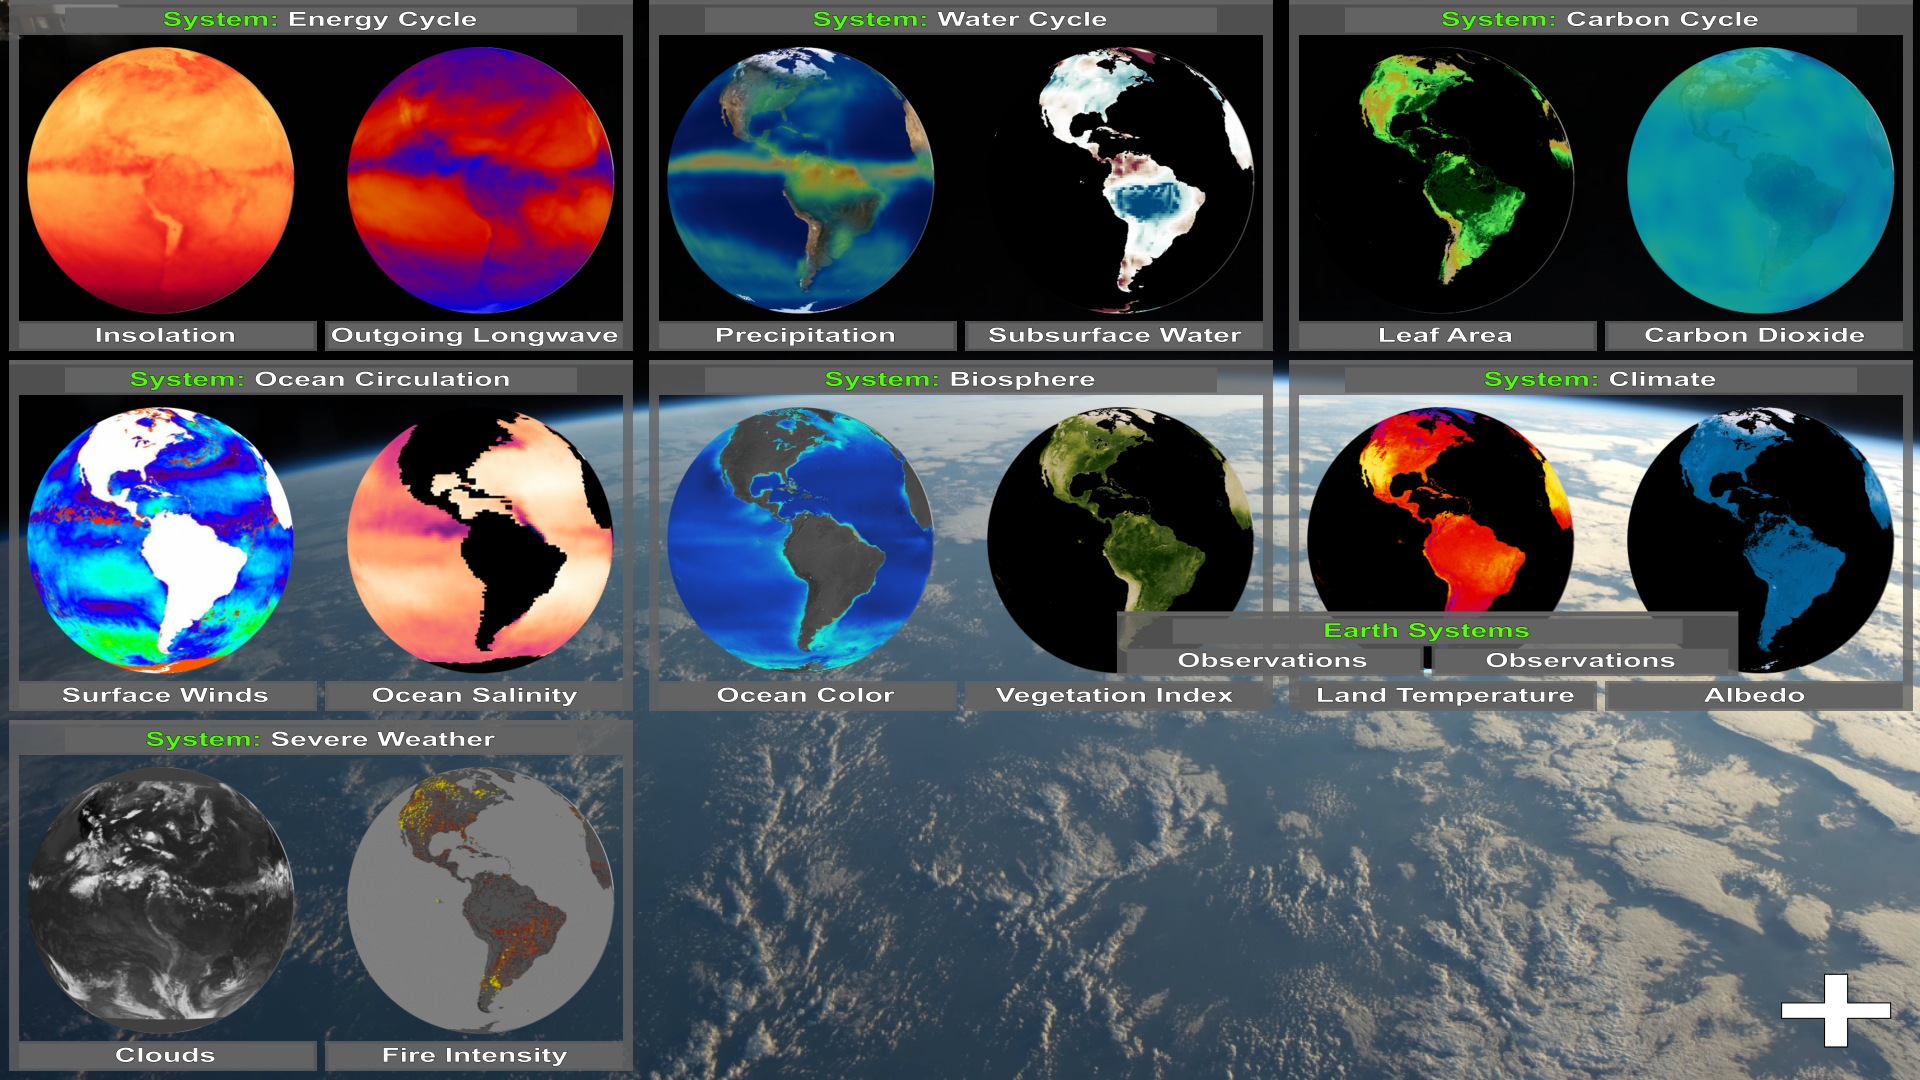Click the Fire Intensity label button
Image resolution: width=1920 pixels, height=1080 pixels.
pos(474,1055)
